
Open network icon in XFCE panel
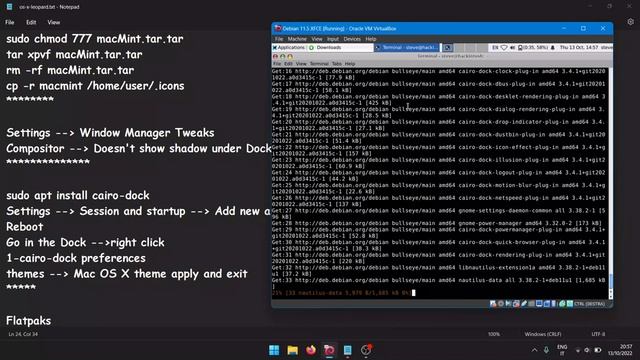click(504, 48)
